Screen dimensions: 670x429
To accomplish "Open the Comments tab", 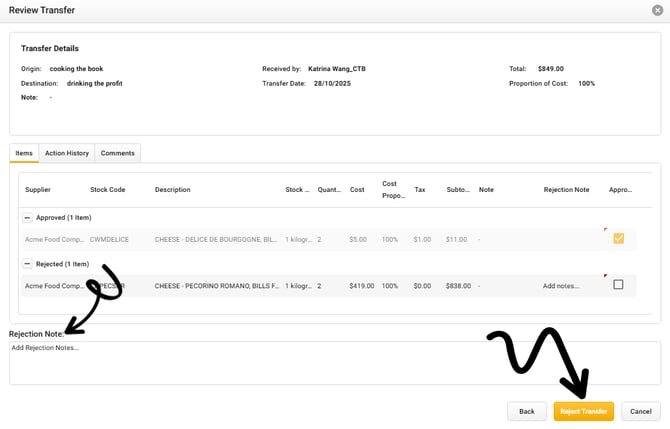I will point(118,153).
